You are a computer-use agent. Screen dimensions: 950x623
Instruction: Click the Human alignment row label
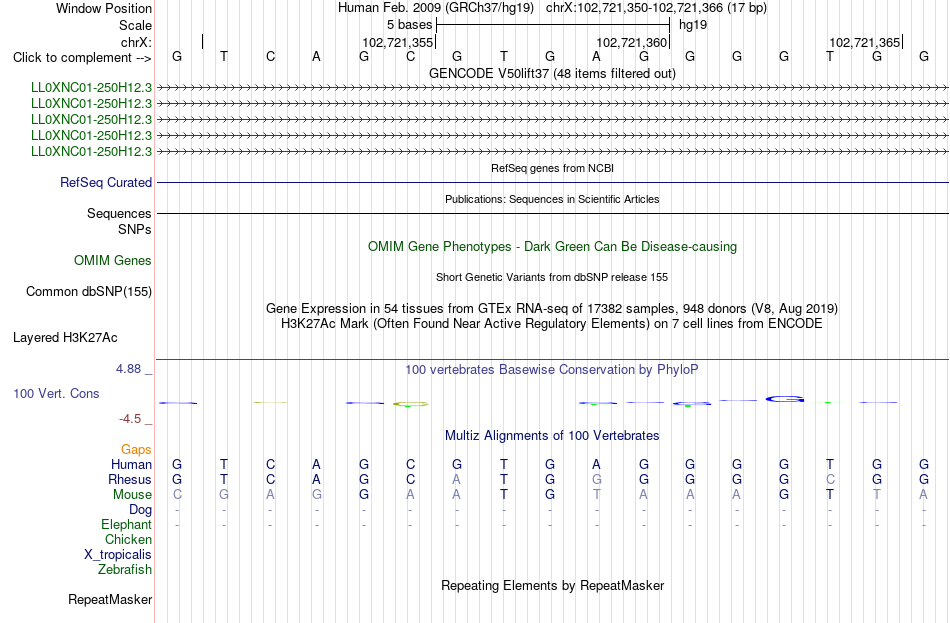point(131,465)
